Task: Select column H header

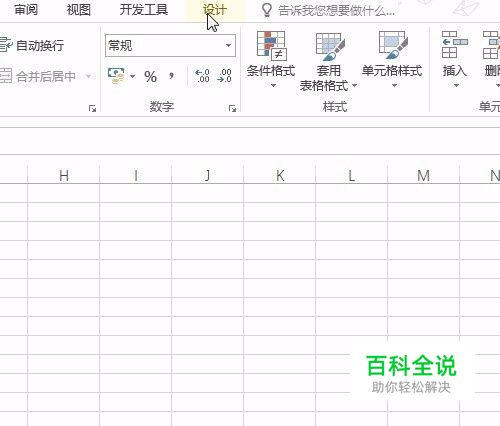Action: tap(64, 175)
